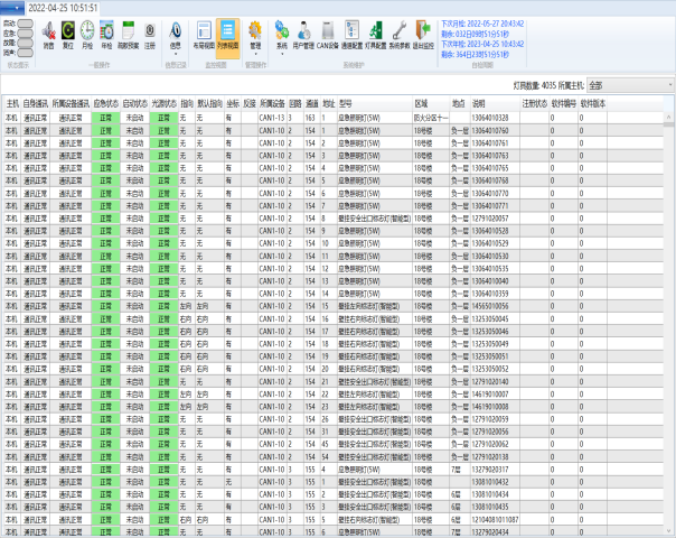Viewport: 676px width, 538px height.
Task: Click the 消音 (mute) speaker icon
Action: point(49,33)
